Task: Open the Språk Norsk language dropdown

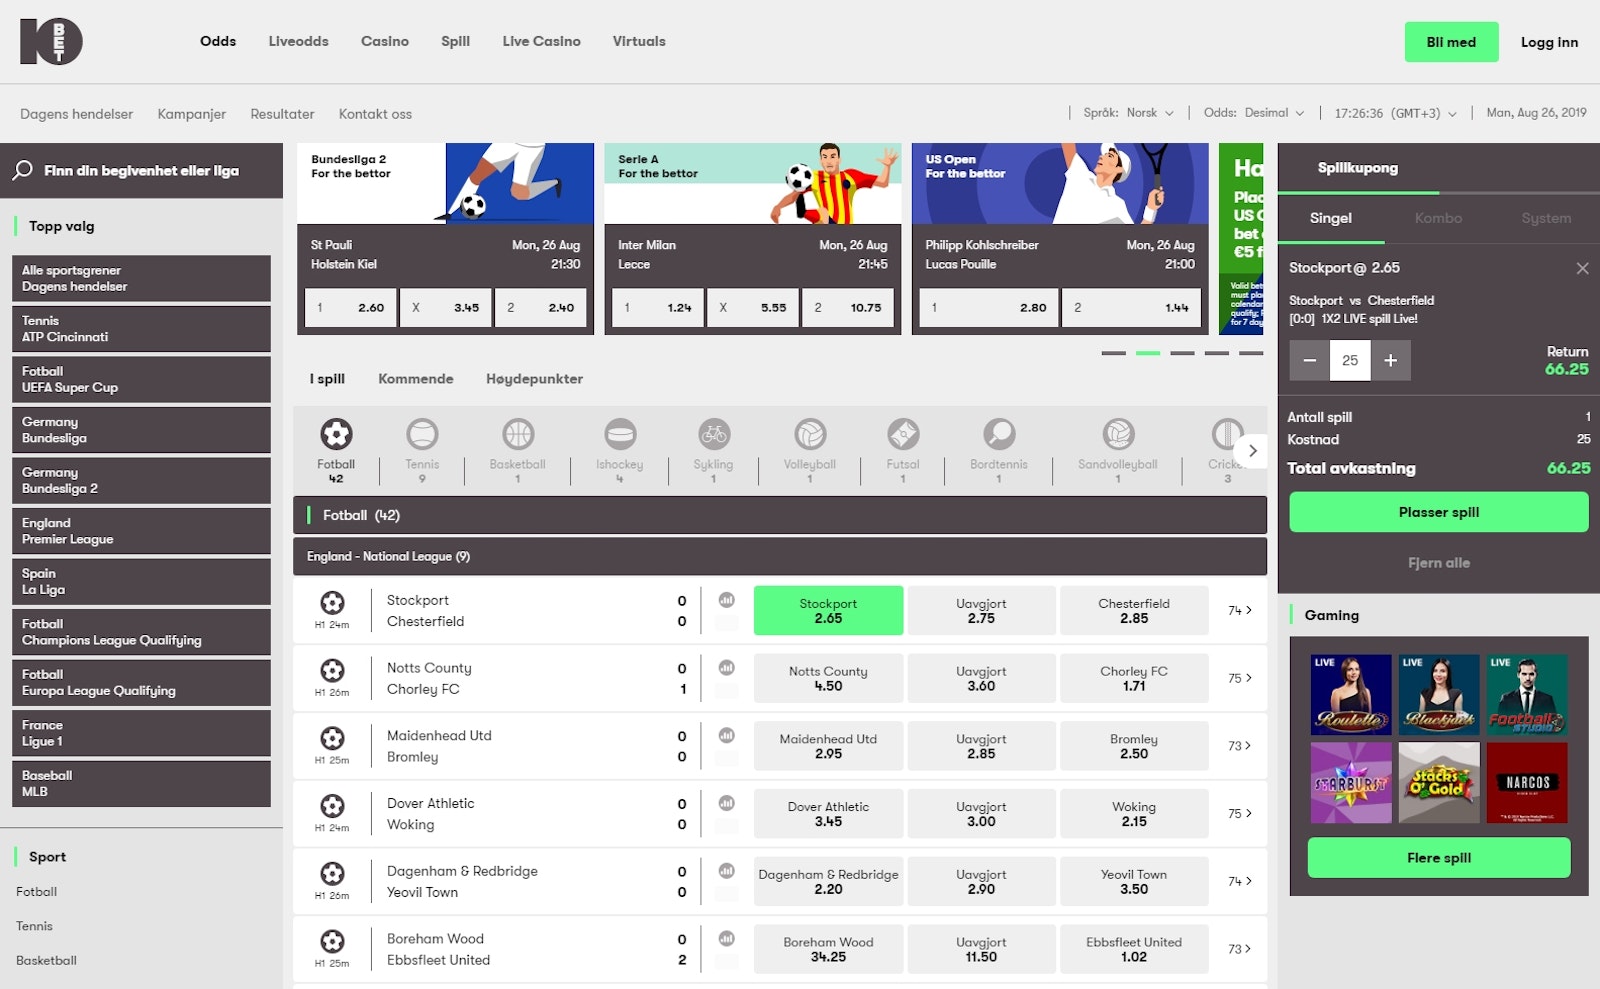Action: [1129, 113]
